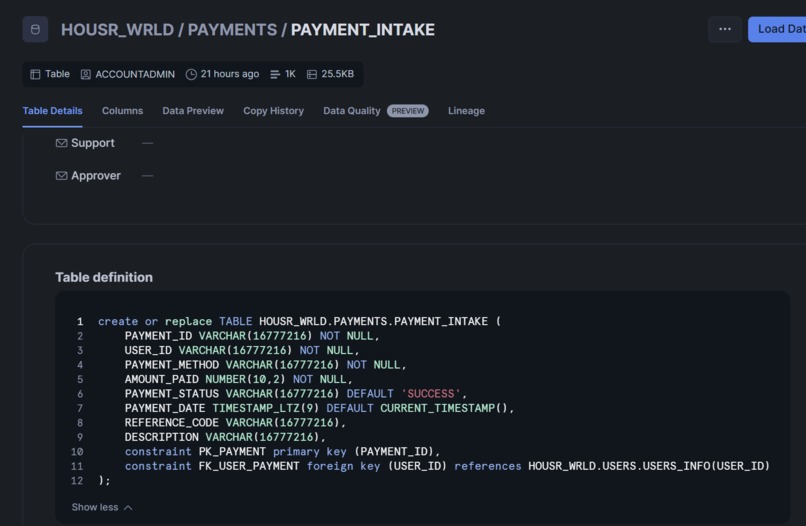
Task: Open the Copy History tab
Action: (x=273, y=111)
